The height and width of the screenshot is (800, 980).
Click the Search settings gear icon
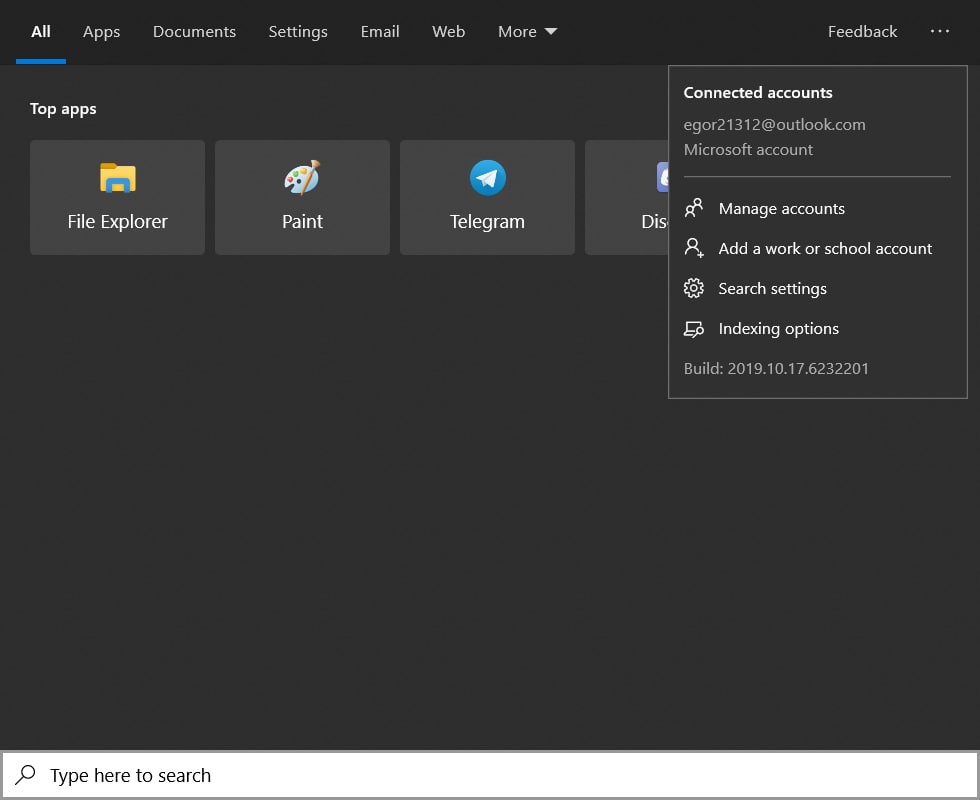tap(694, 288)
